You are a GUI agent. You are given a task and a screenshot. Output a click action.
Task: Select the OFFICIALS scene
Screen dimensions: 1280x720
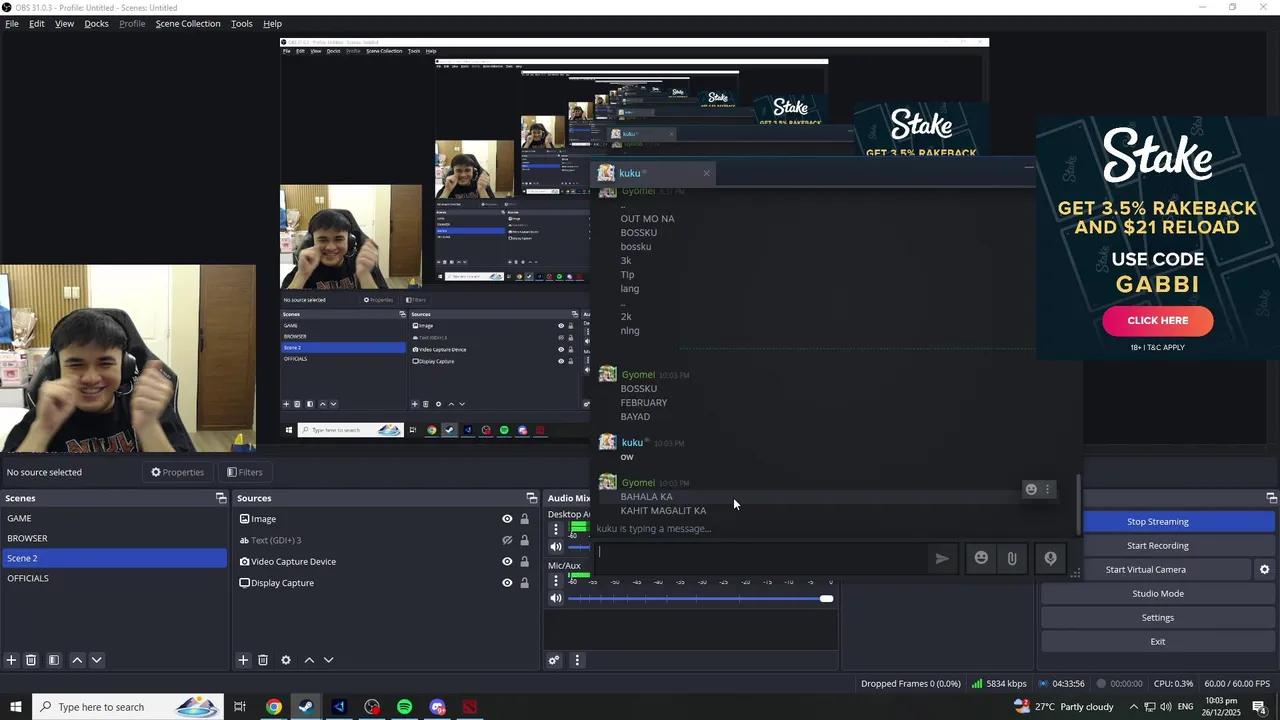pos(114,578)
